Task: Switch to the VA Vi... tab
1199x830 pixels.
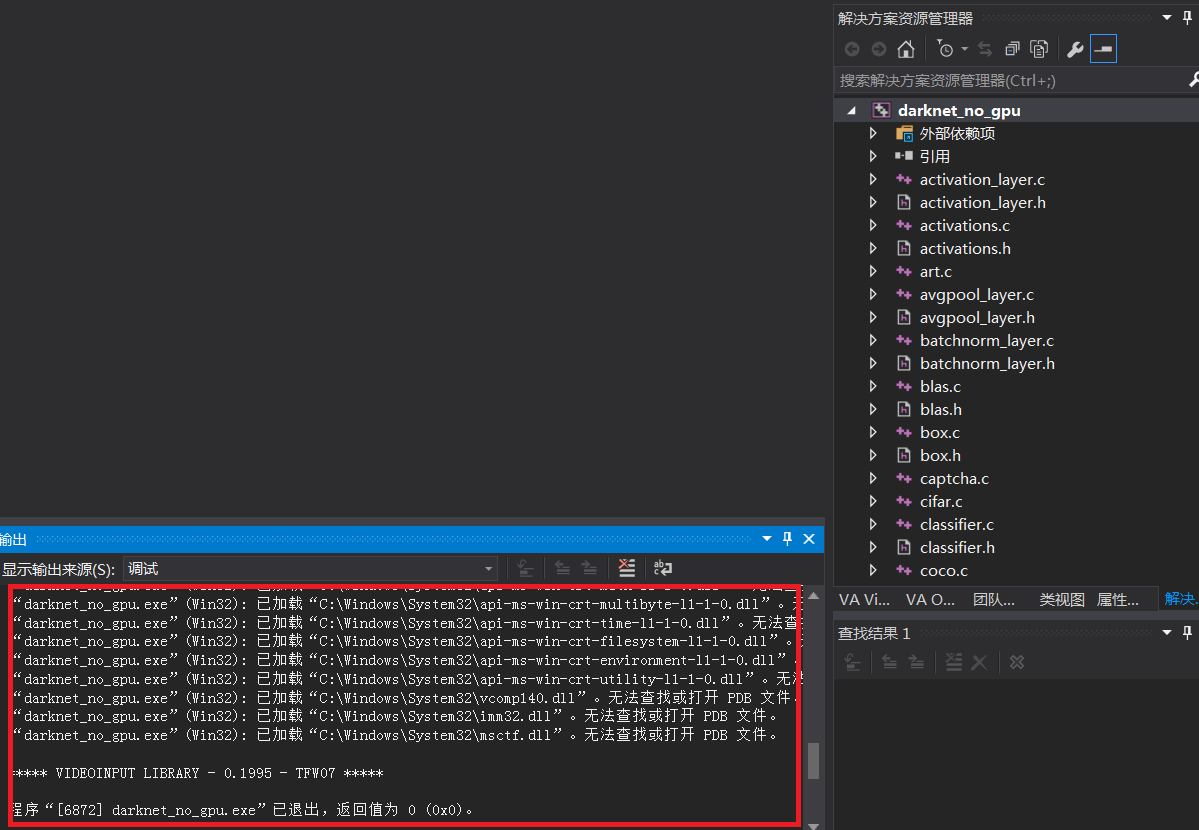Action: pyautogui.click(x=864, y=600)
